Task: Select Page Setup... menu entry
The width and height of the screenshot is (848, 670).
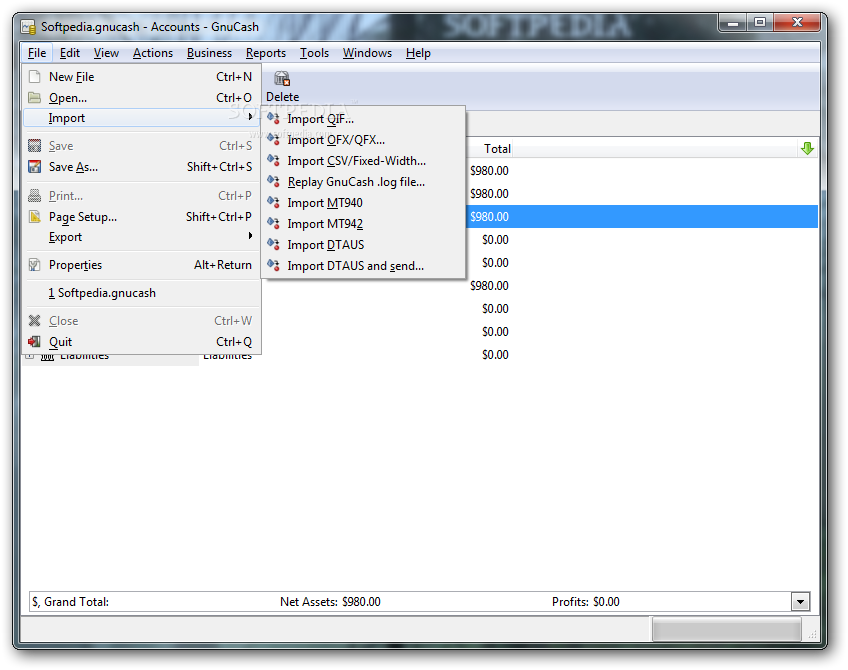Action: 142,217
